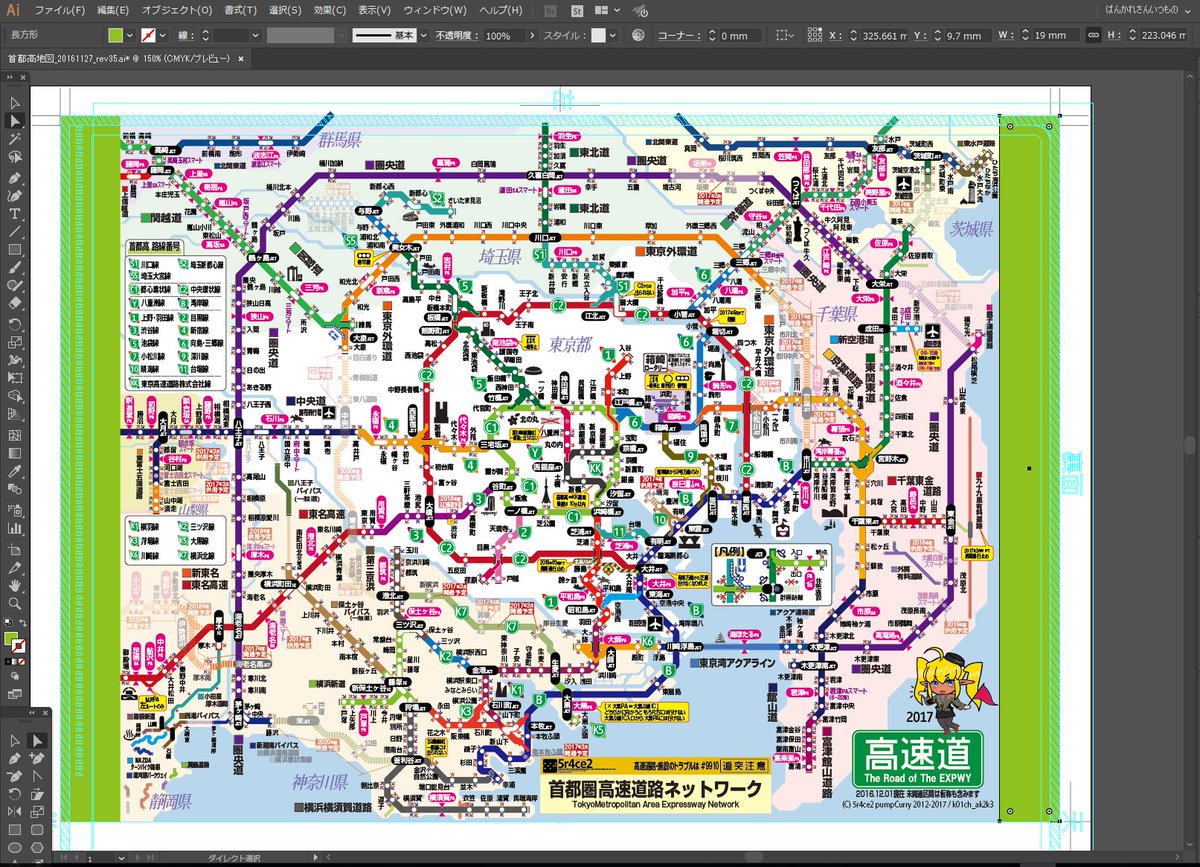
Task: Select the Column Graph tool
Action: tap(15, 526)
